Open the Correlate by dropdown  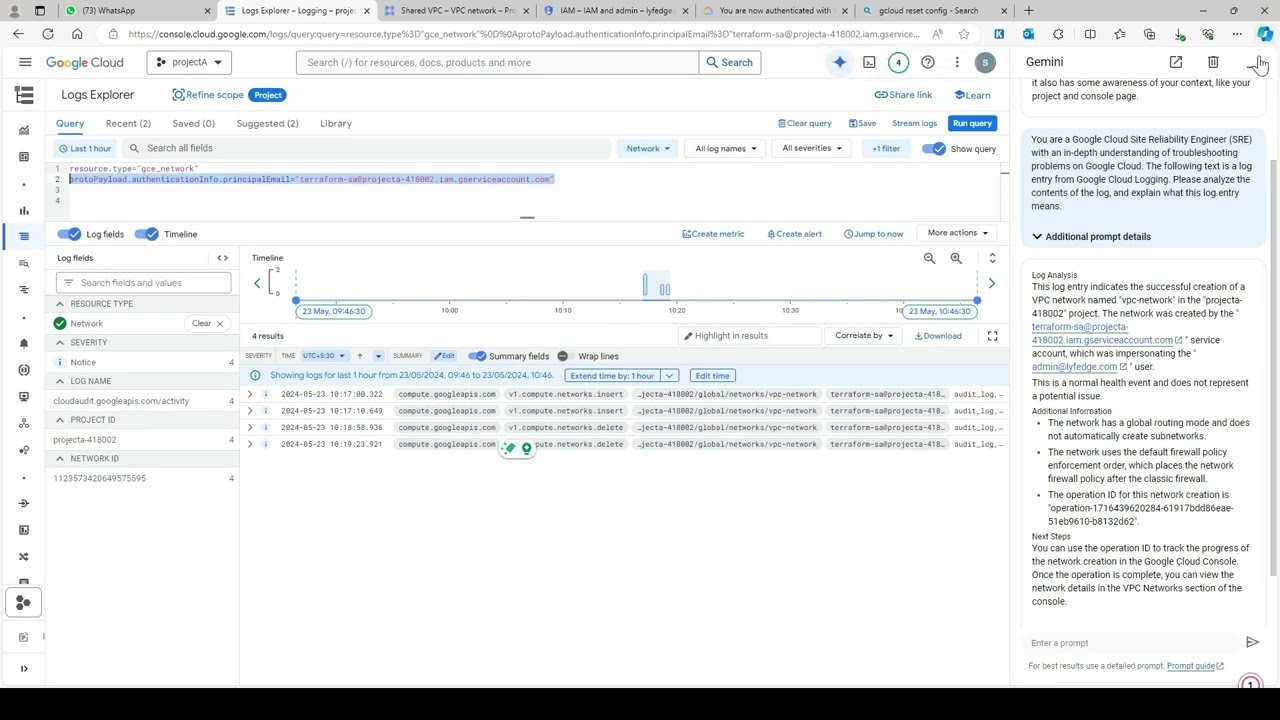(864, 336)
